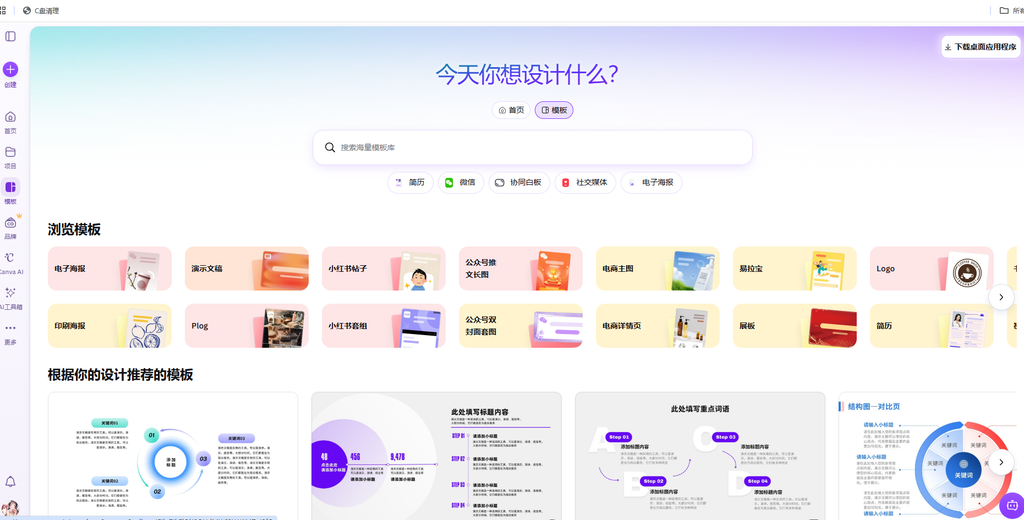Open the bookmarks folder at top right
Image resolution: width=1024 pixels, height=520 pixels.
point(1010,10)
